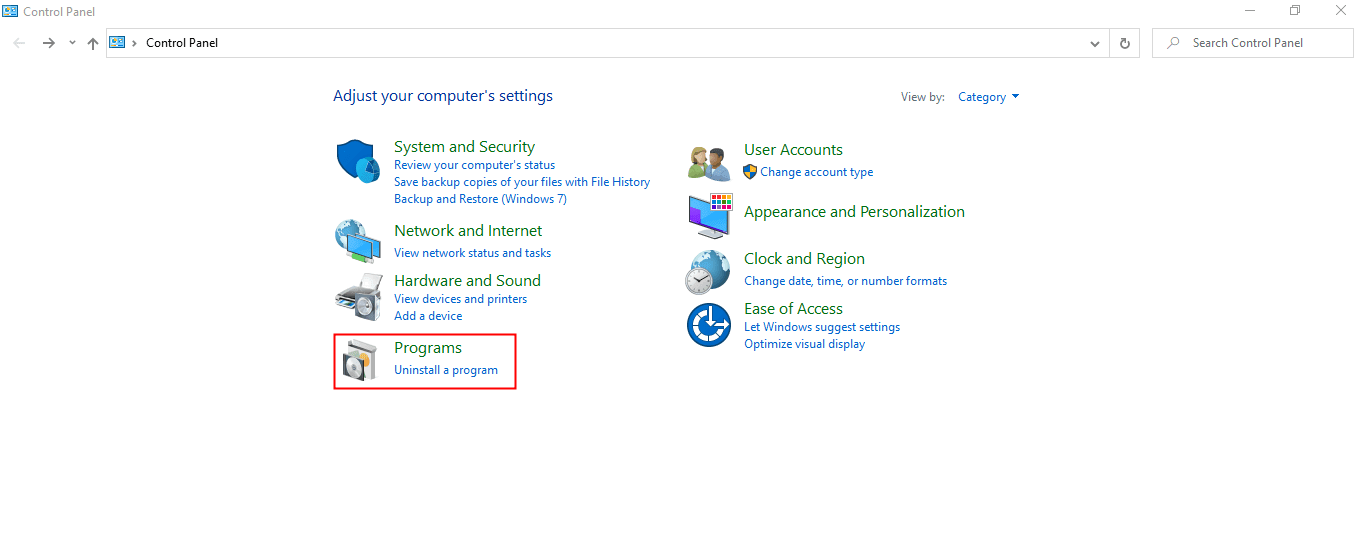The height and width of the screenshot is (535, 1363).
Task: Go up one level arrow
Action: click(x=93, y=43)
